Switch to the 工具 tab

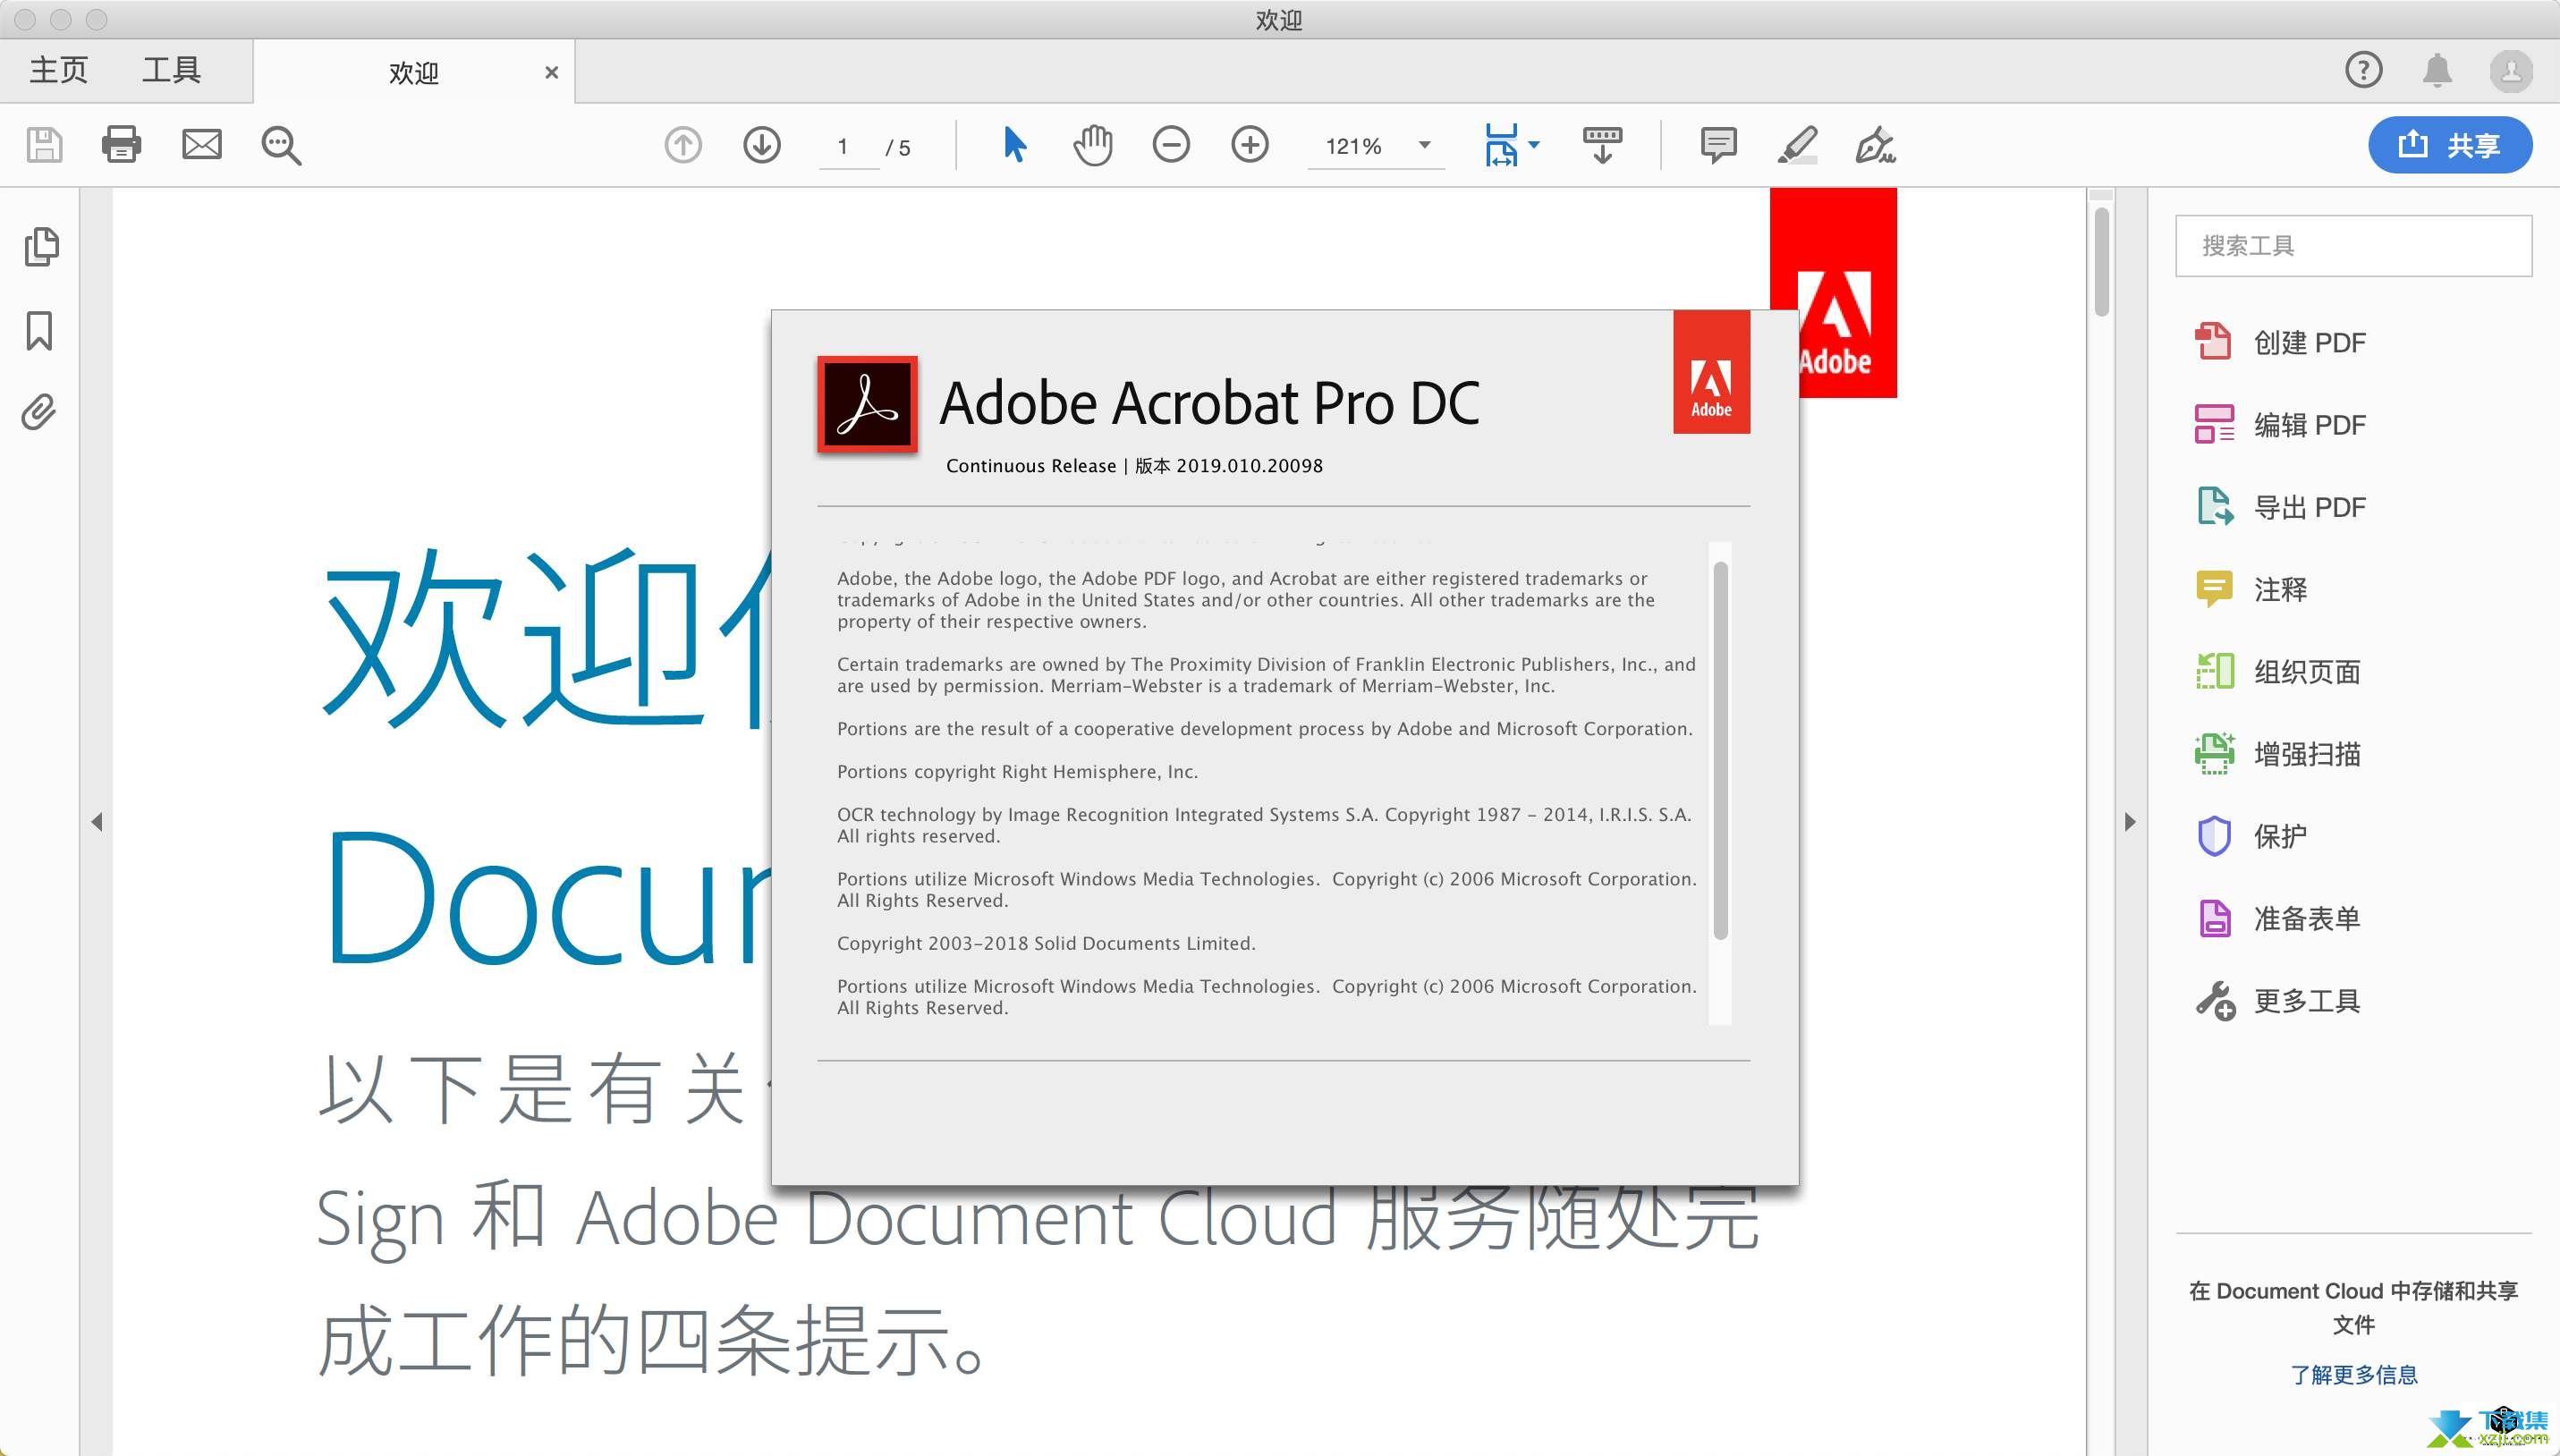[171, 70]
